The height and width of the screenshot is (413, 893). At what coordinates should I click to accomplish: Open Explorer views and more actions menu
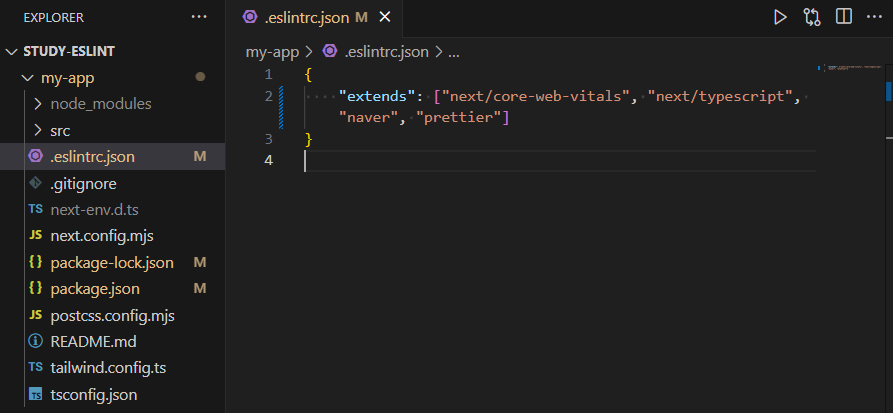pyautogui.click(x=199, y=17)
